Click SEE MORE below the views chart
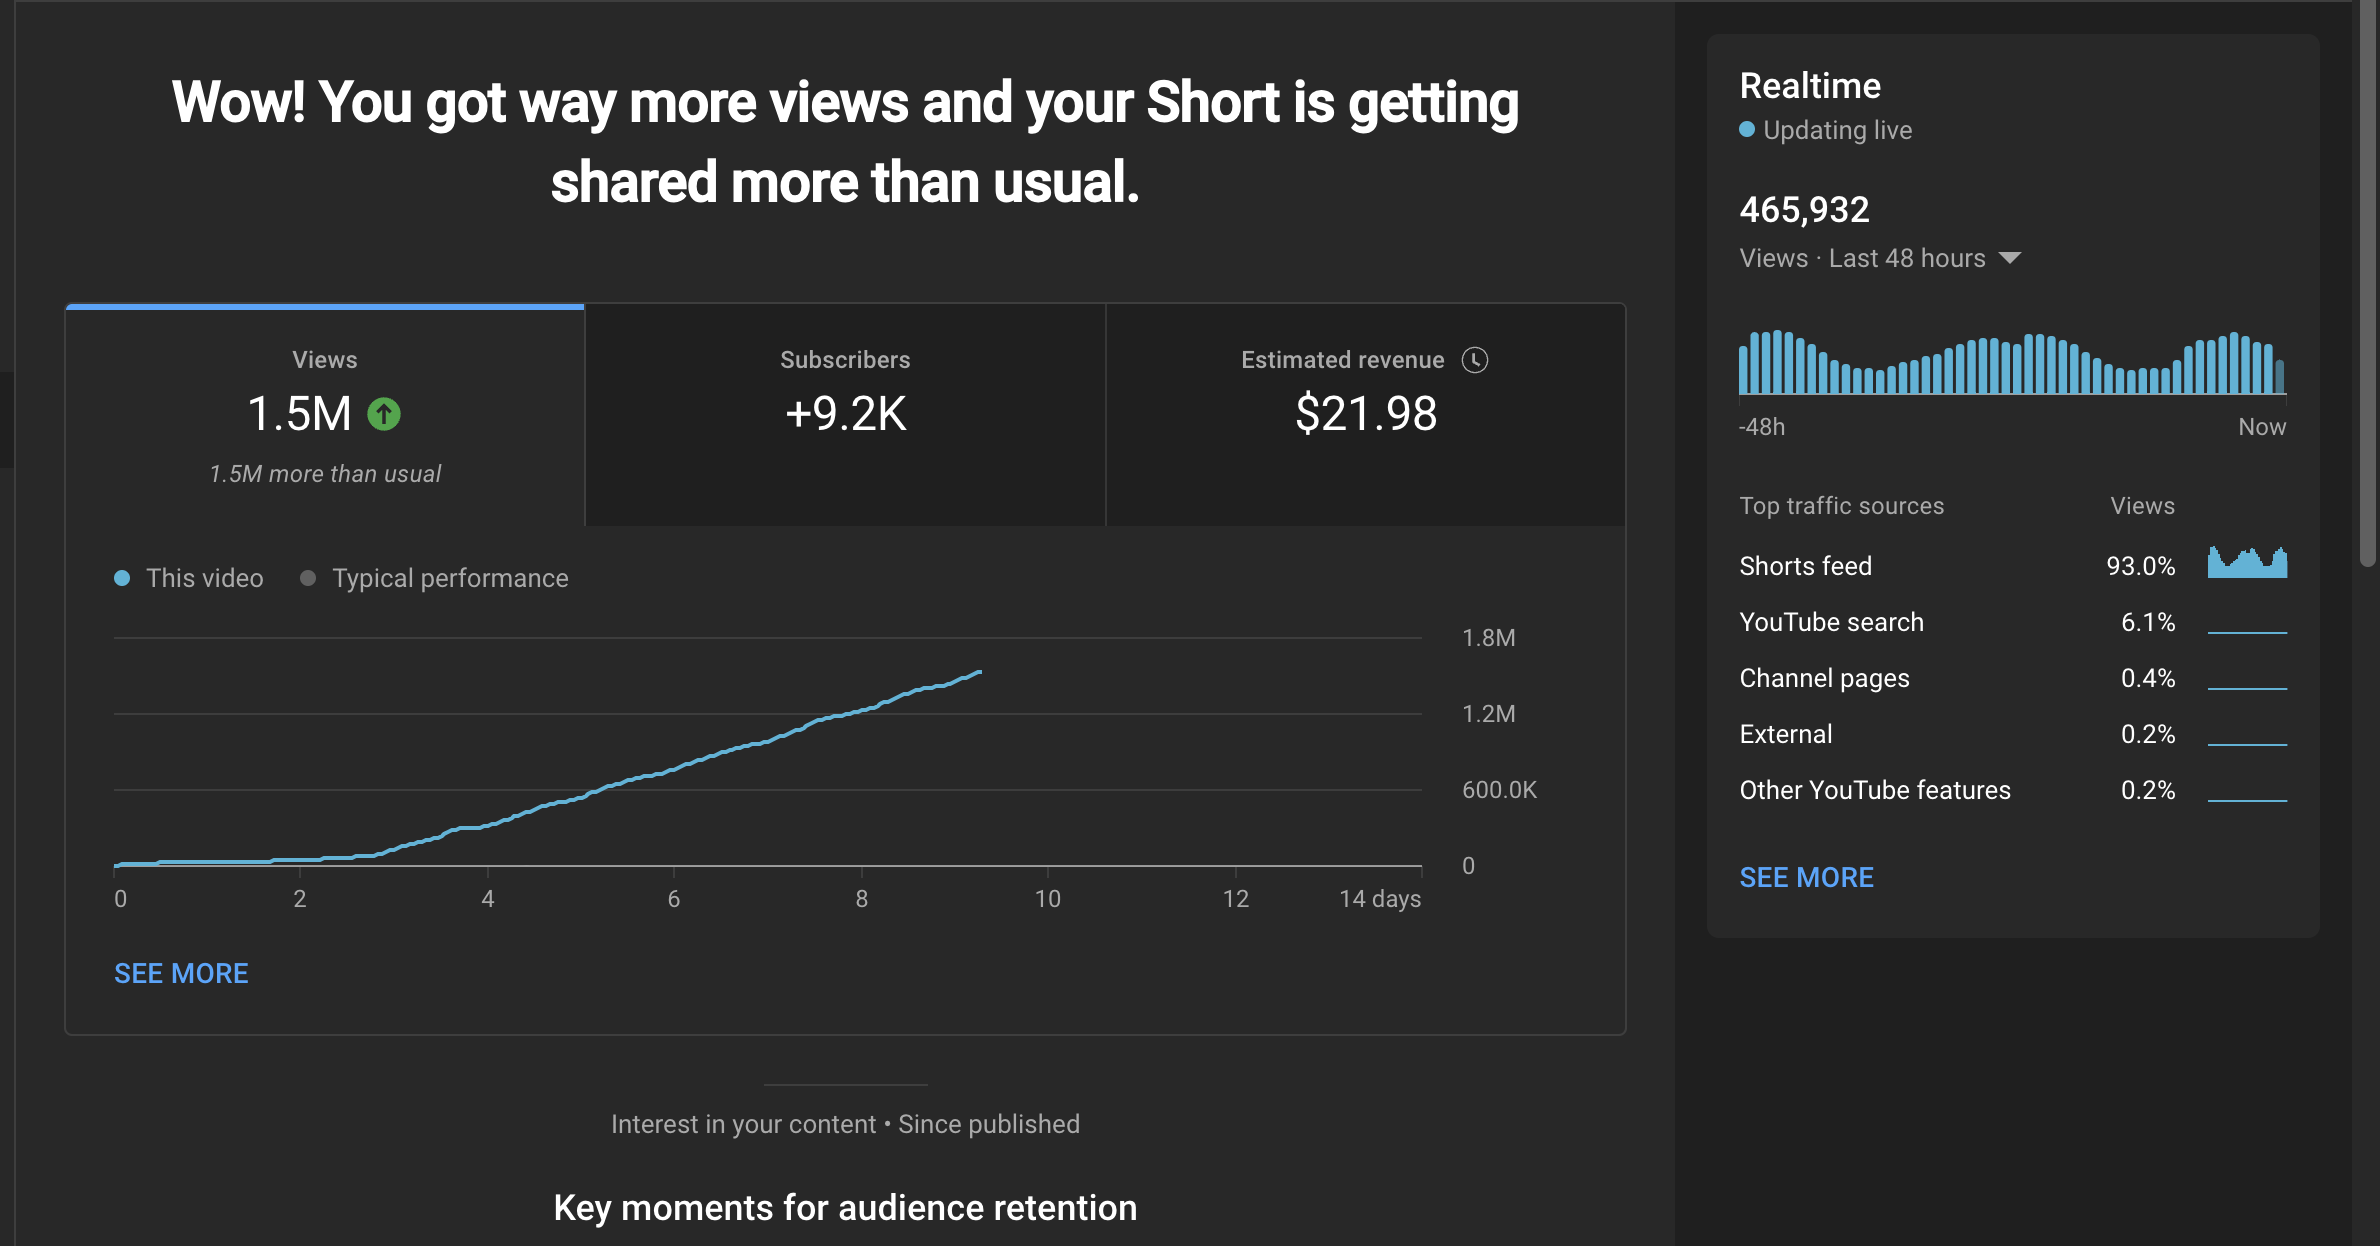The height and width of the screenshot is (1246, 2380). (181, 972)
